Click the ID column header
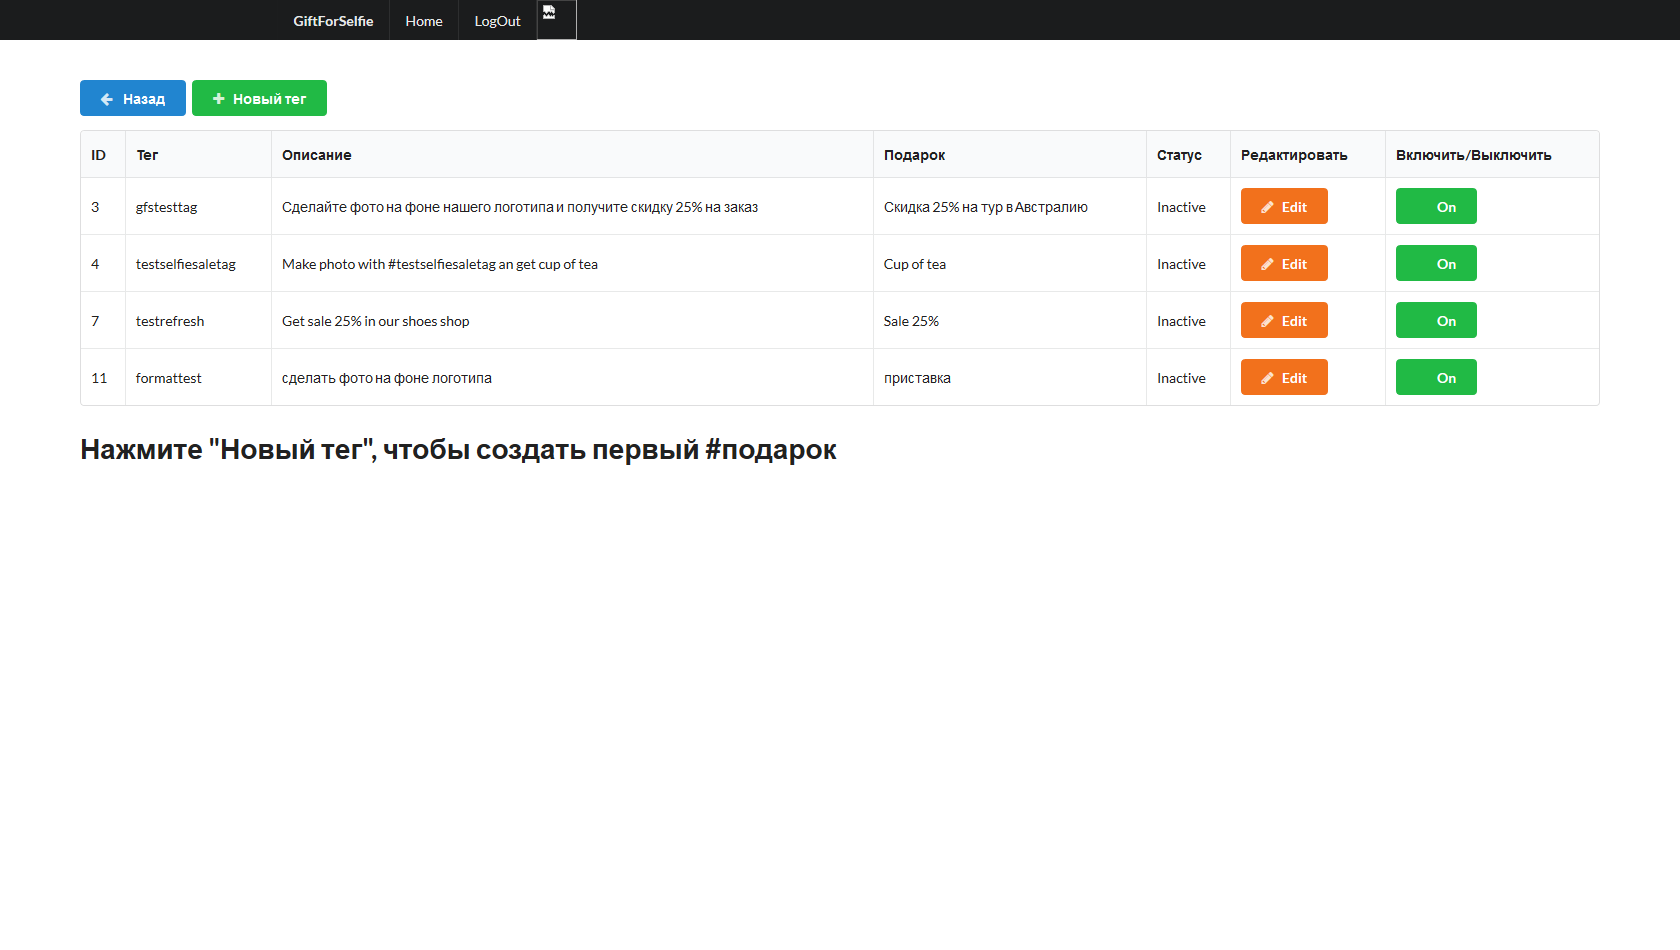This screenshot has height=950, width=1680. click(x=103, y=155)
